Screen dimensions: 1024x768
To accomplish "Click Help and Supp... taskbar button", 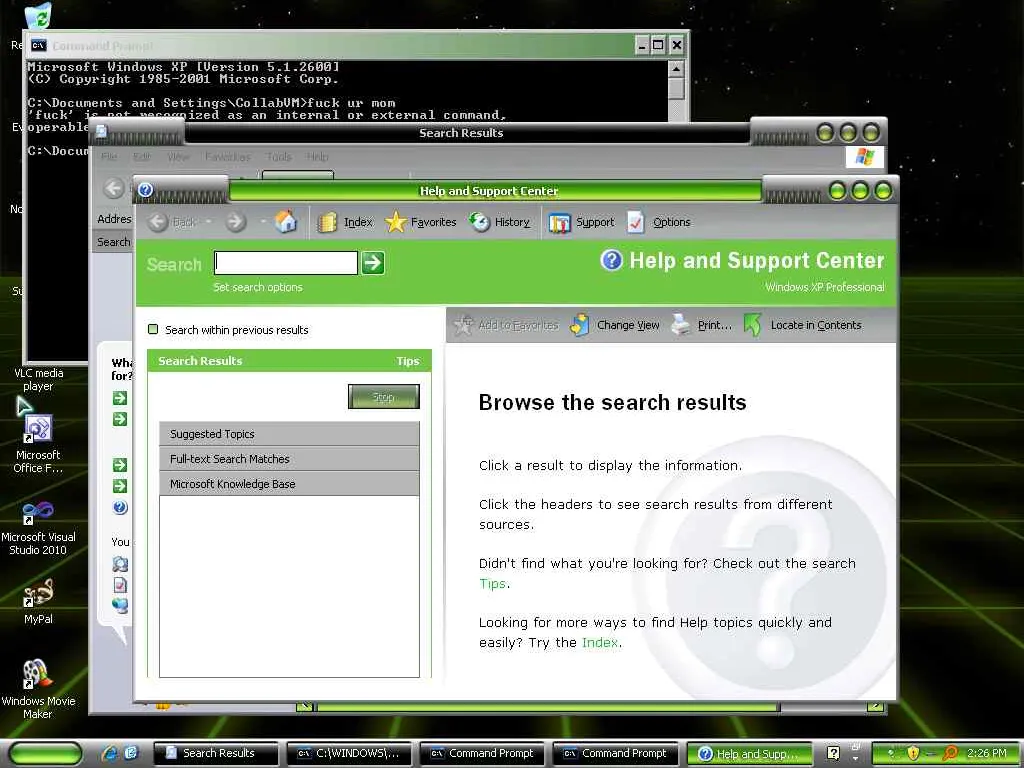I will point(749,753).
